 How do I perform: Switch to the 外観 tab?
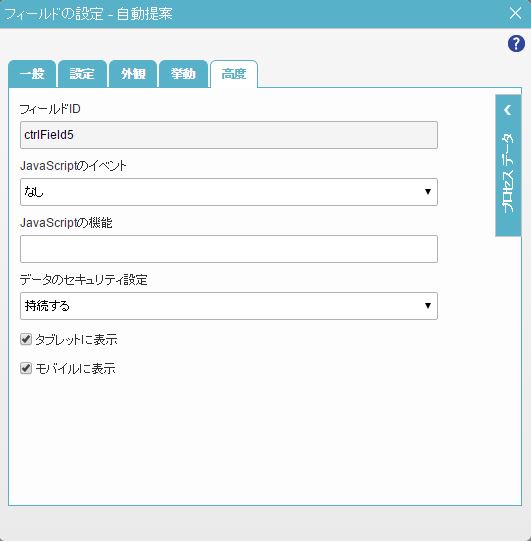pos(133,74)
